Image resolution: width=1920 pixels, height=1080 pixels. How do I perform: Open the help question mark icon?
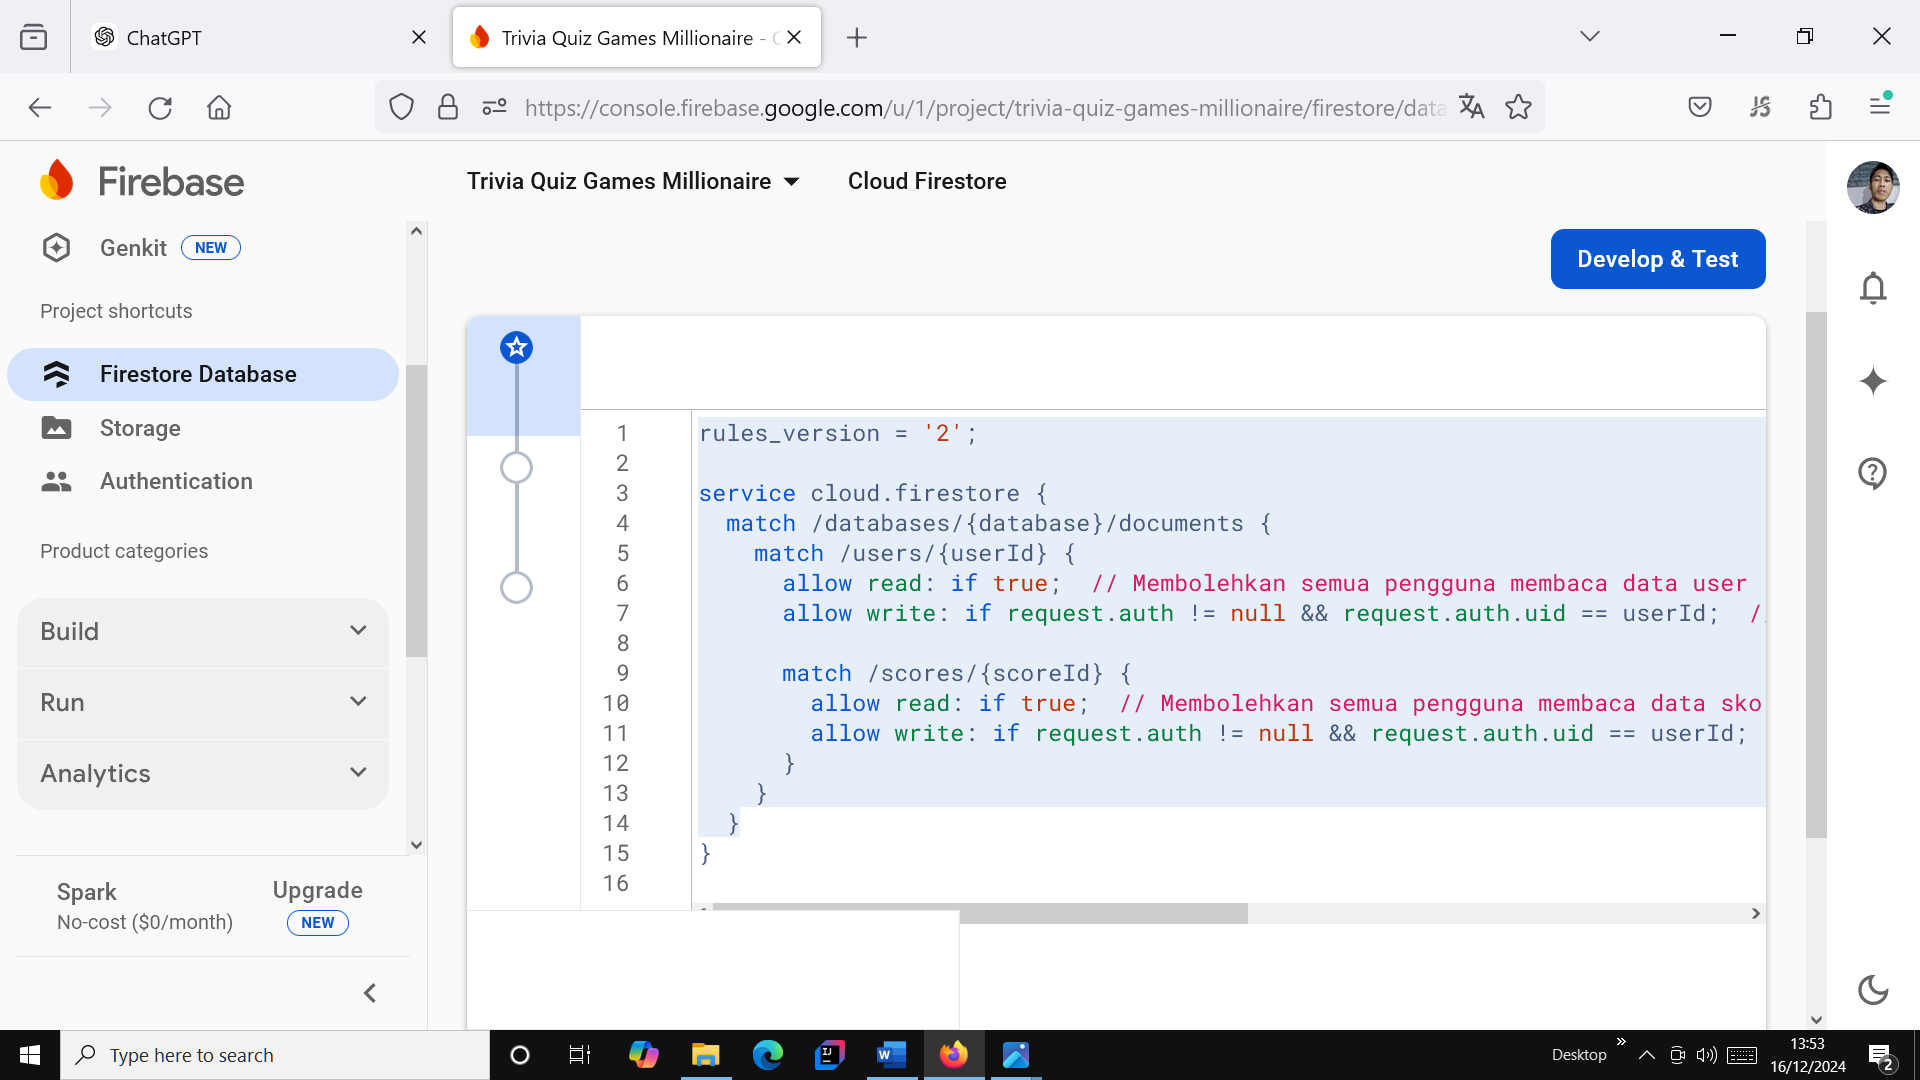coord(1873,473)
